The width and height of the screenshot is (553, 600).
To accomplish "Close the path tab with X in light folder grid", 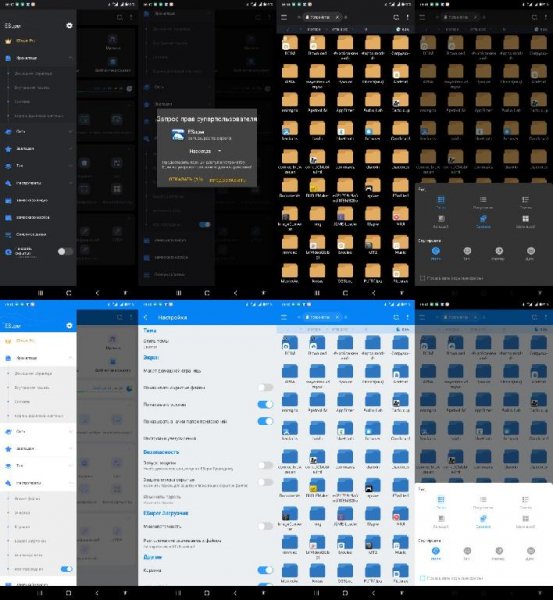I will click(x=337, y=317).
